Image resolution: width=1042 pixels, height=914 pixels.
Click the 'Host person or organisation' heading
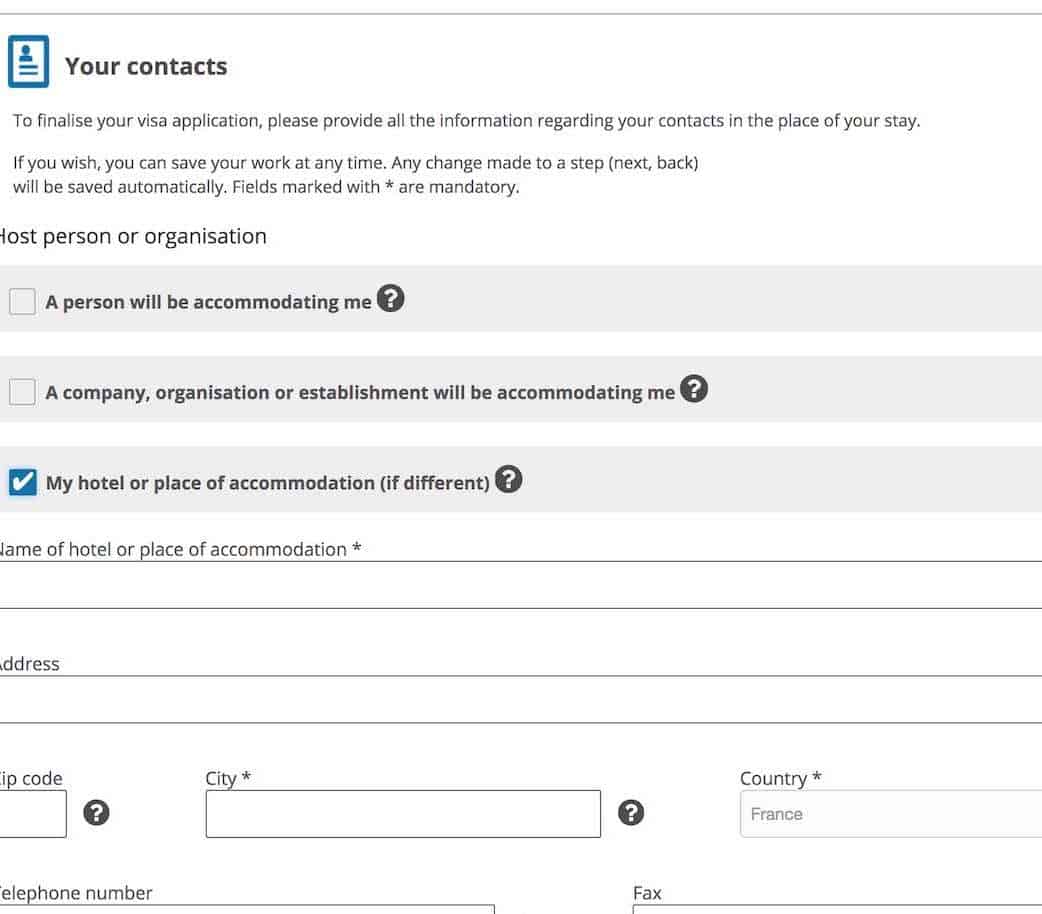(131, 236)
